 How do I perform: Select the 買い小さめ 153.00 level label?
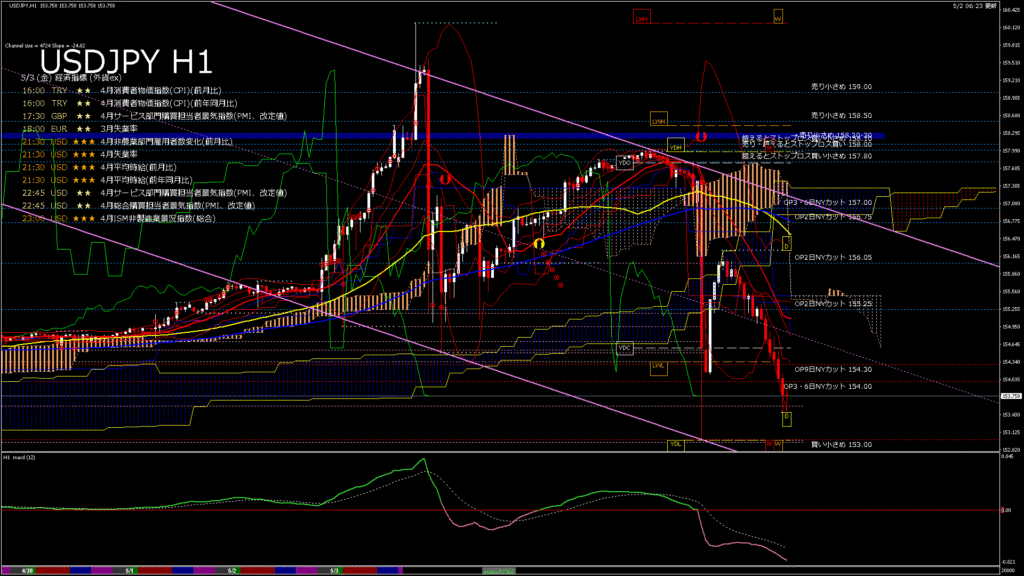coord(841,444)
